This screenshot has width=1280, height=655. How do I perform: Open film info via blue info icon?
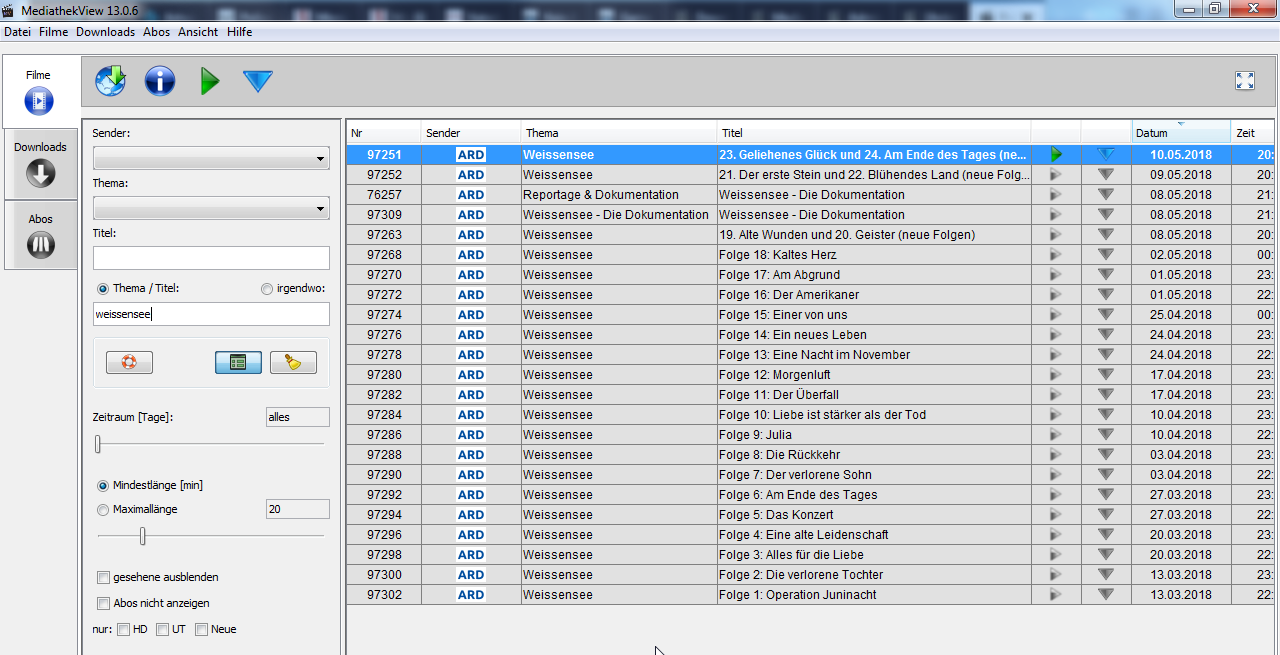[x=160, y=81]
